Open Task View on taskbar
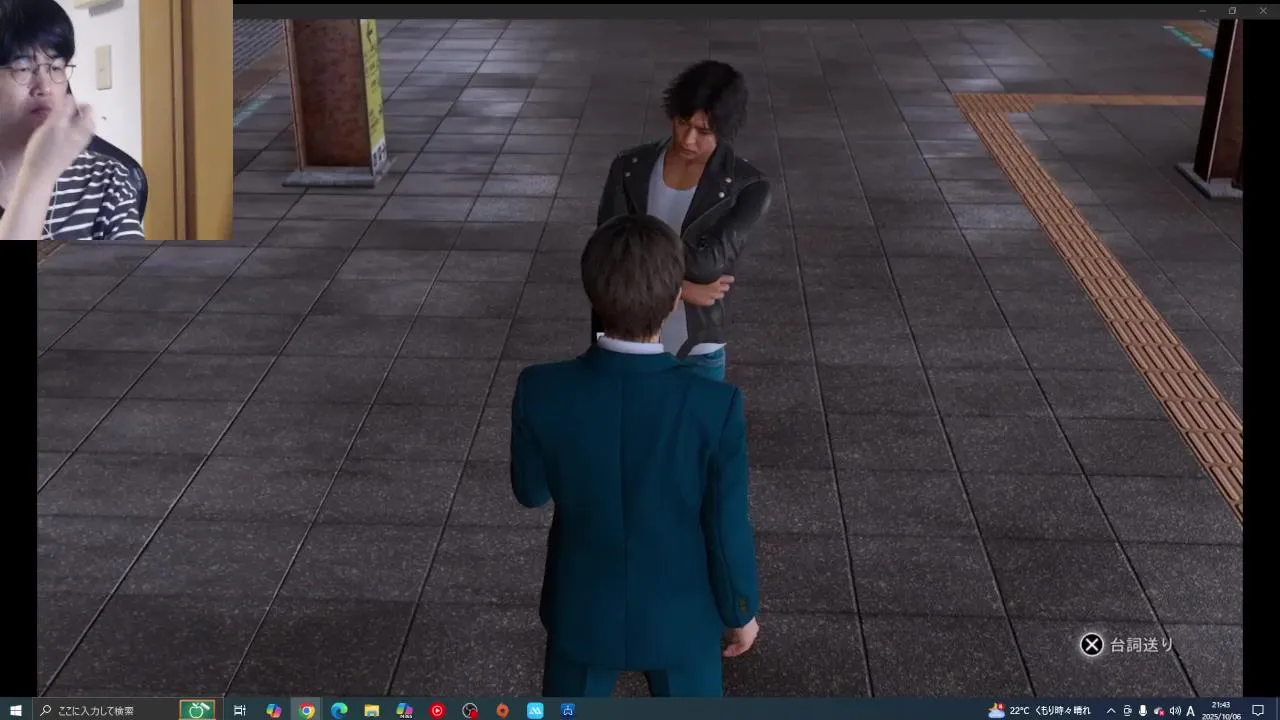This screenshot has height=720, width=1280. click(240, 710)
